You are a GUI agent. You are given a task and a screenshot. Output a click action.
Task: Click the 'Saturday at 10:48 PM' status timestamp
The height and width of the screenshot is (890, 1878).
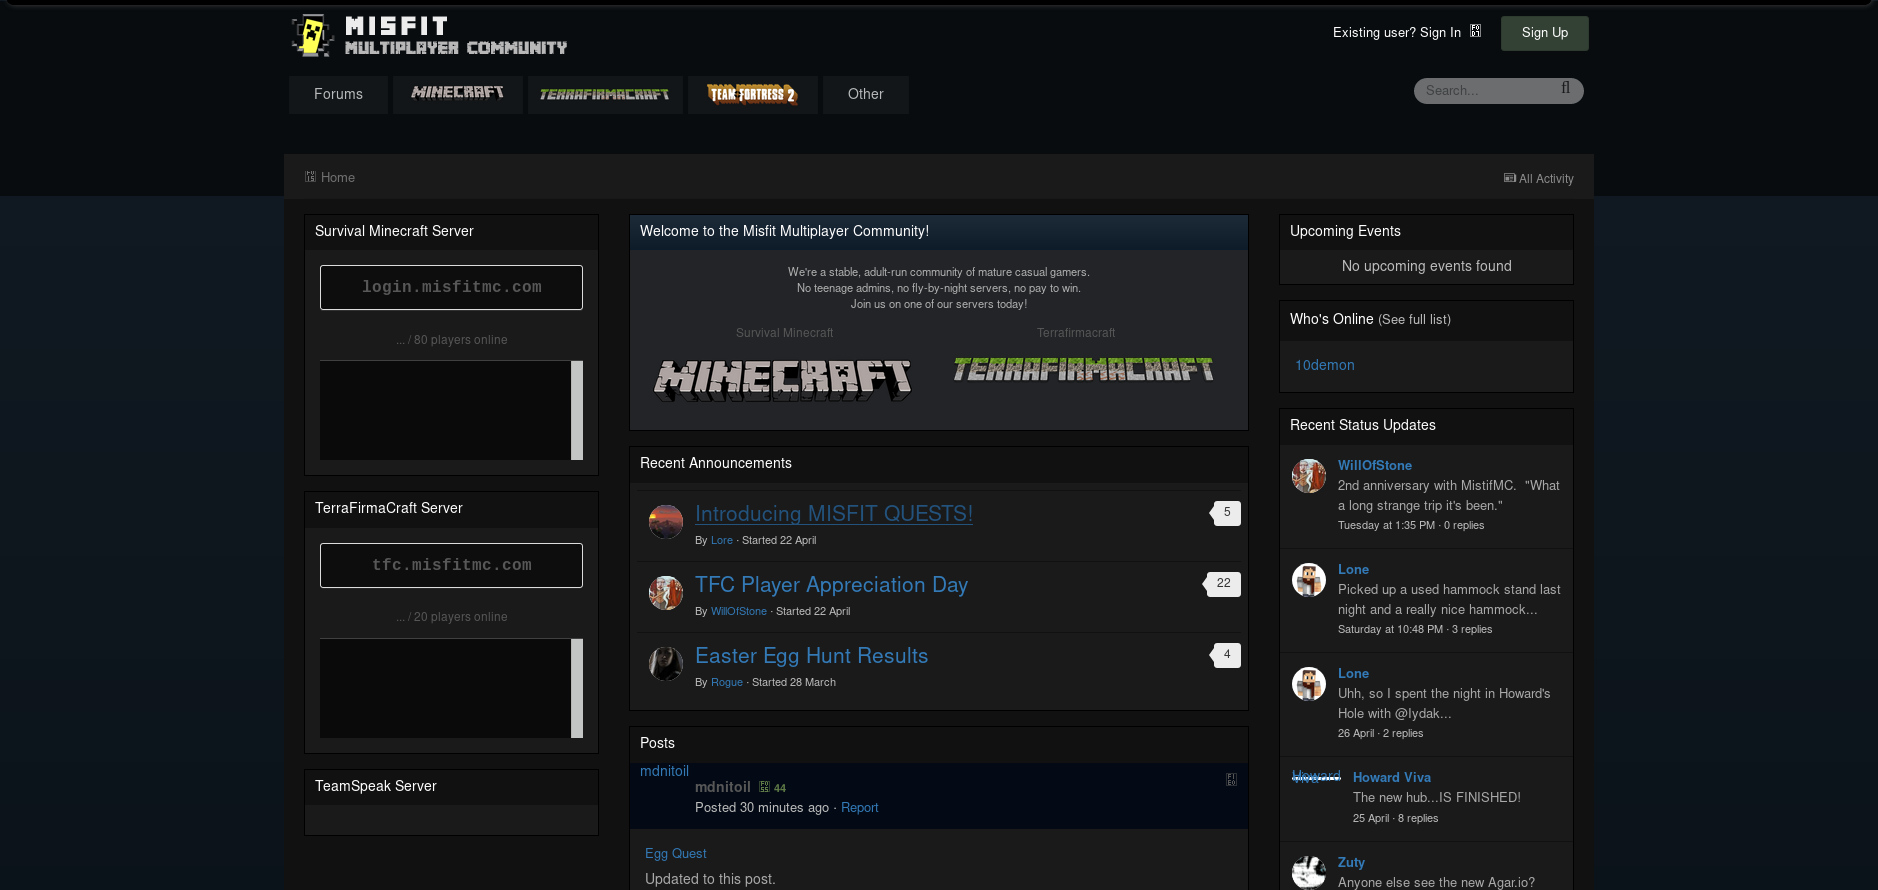click(x=1390, y=630)
